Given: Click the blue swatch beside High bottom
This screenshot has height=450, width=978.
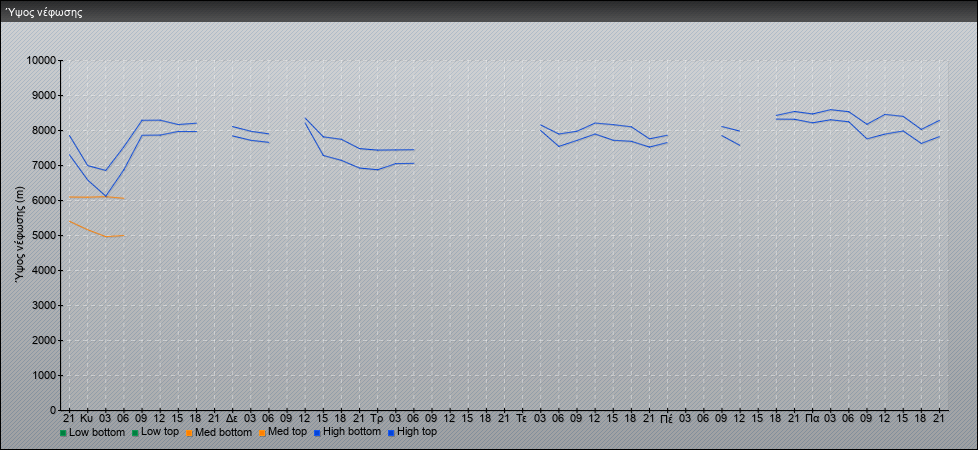Looking at the screenshot, I should click(x=317, y=433).
